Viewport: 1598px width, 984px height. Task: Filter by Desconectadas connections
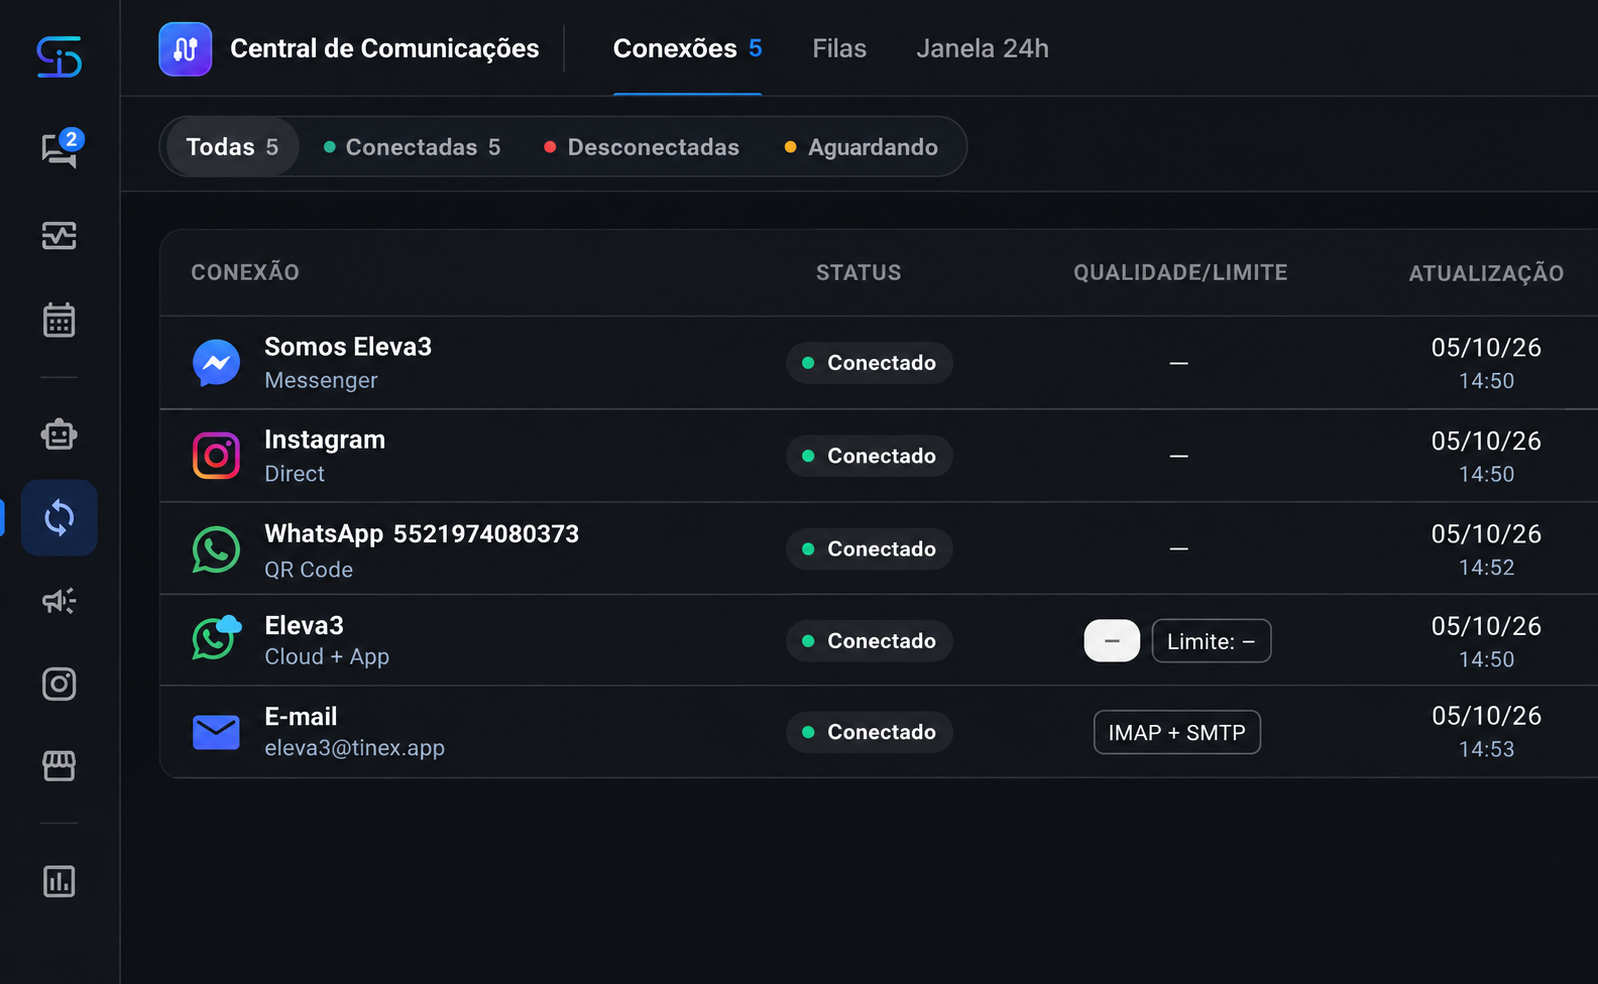[641, 147]
